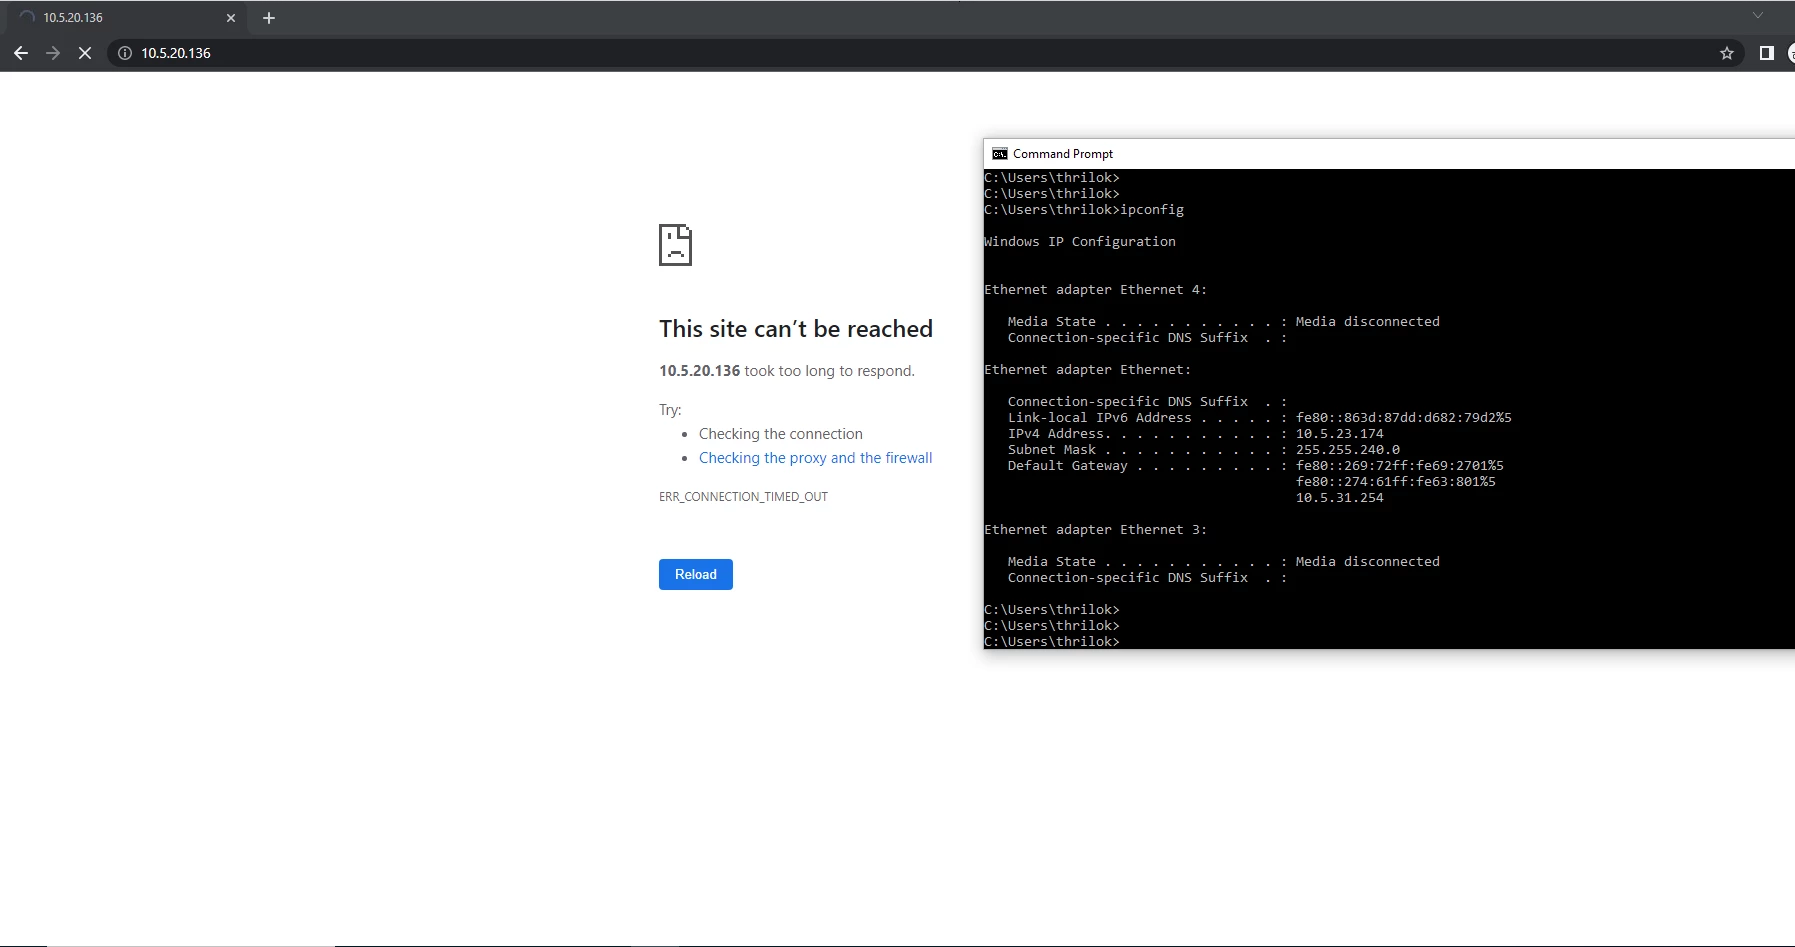Close the 10.5.20.136 tab
Image resolution: width=1795 pixels, height=947 pixels.
click(x=231, y=18)
